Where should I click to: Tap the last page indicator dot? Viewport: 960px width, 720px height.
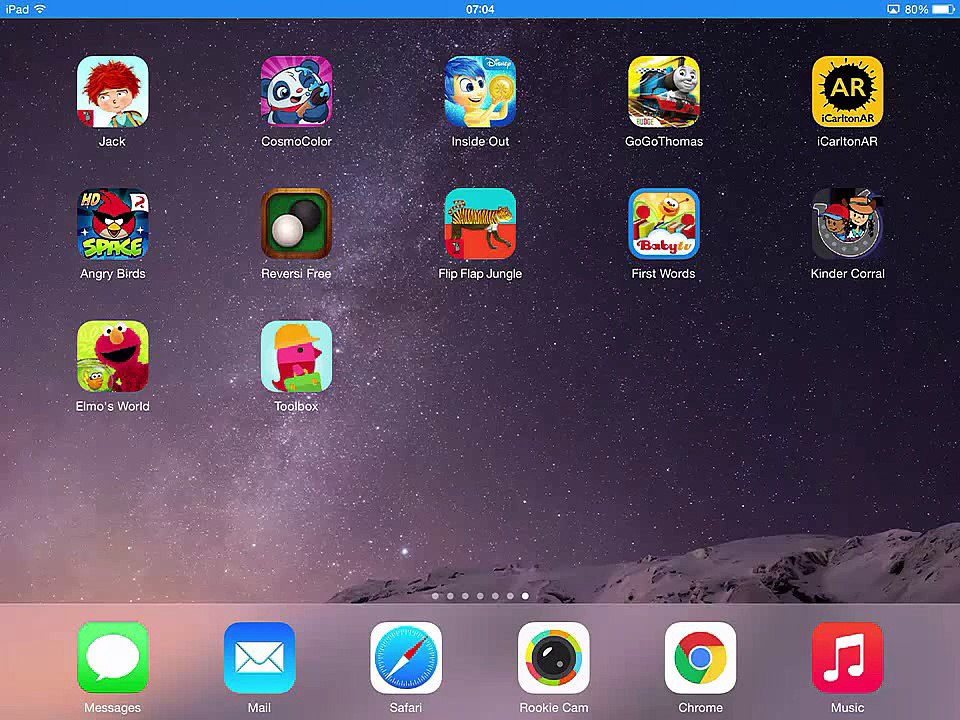click(525, 596)
